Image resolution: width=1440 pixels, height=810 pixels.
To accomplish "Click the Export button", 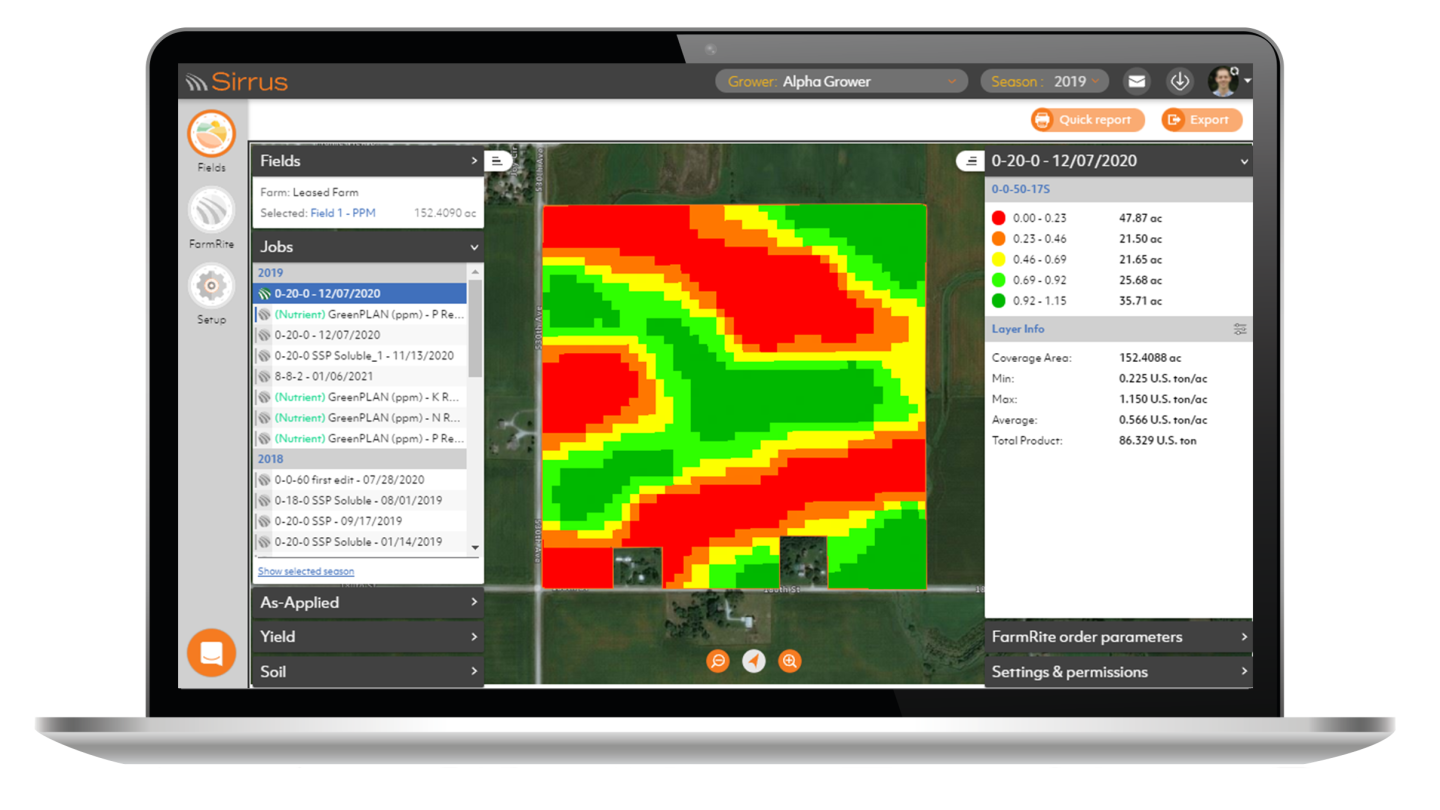I will 1202,120.
